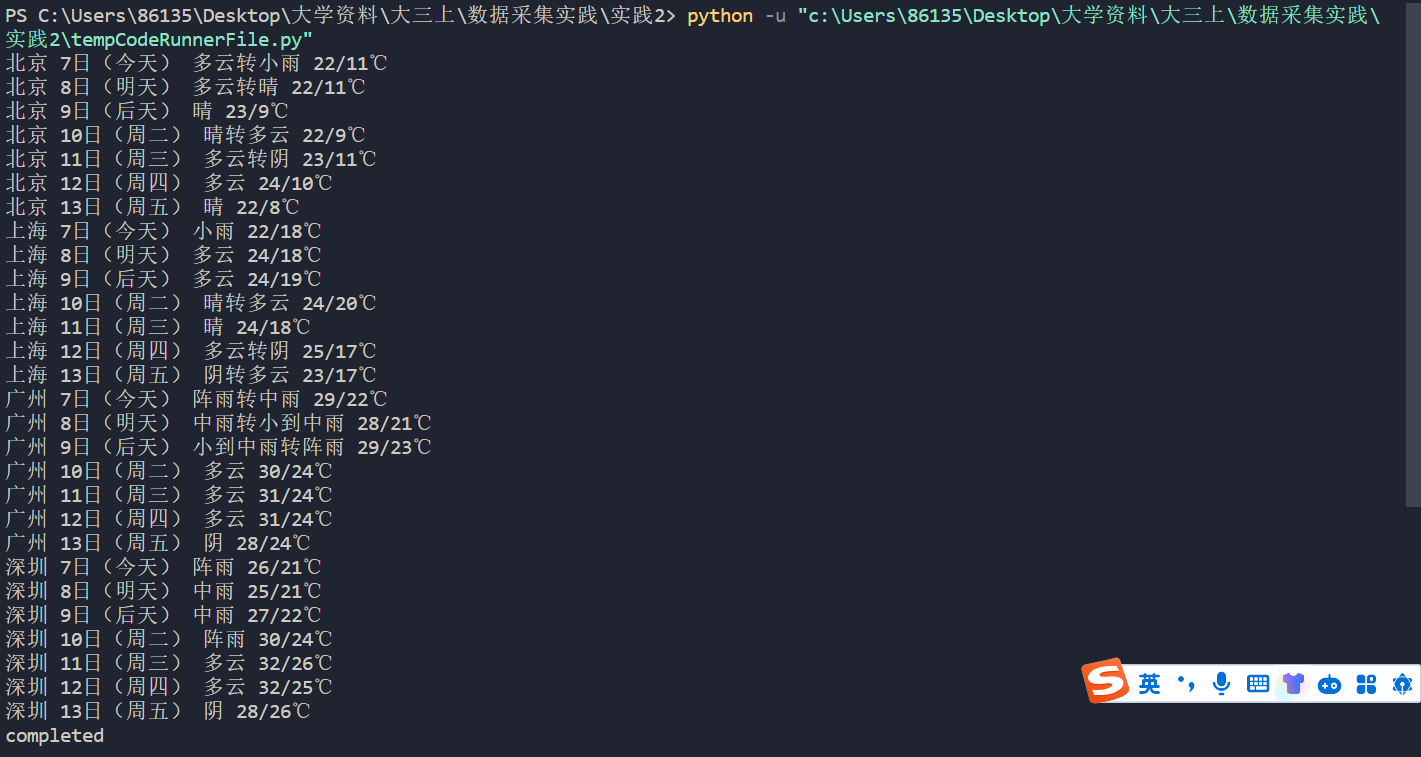The height and width of the screenshot is (757, 1421).
Task: Click the 上海 7日（今天）小雨 22/18℃ line
Action: tap(163, 231)
